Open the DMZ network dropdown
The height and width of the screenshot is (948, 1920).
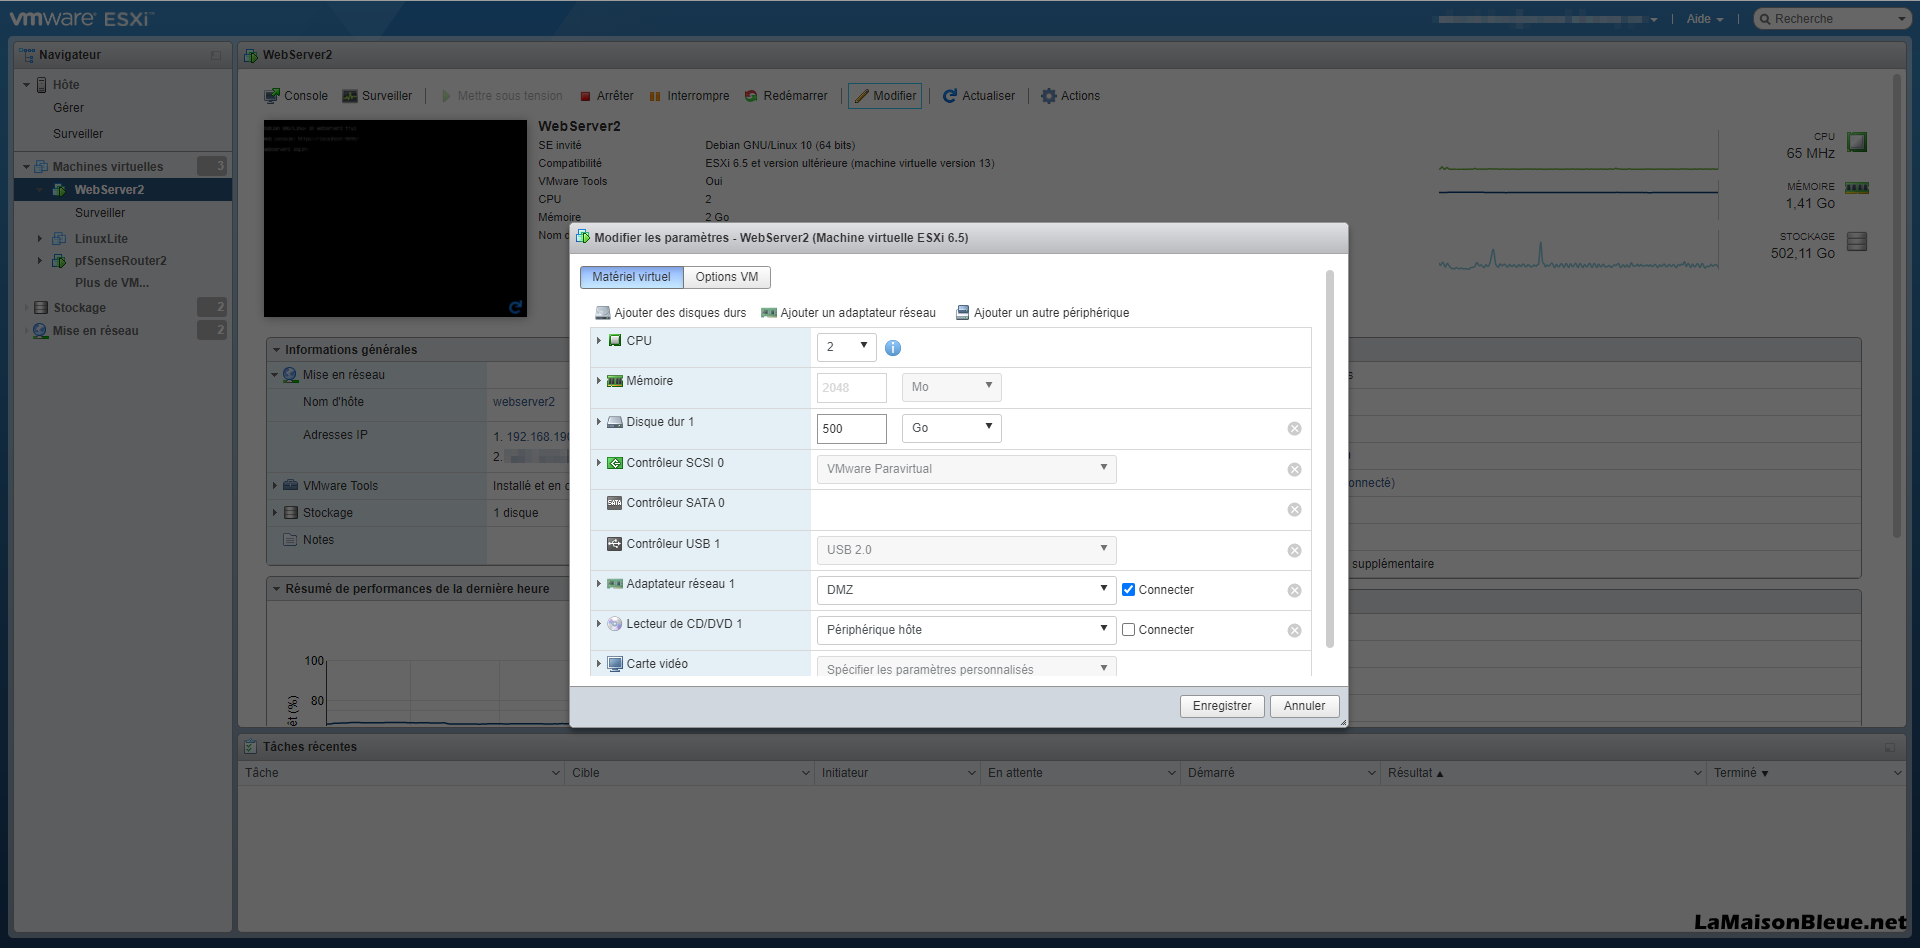pyautogui.click(x=966, y=590)
